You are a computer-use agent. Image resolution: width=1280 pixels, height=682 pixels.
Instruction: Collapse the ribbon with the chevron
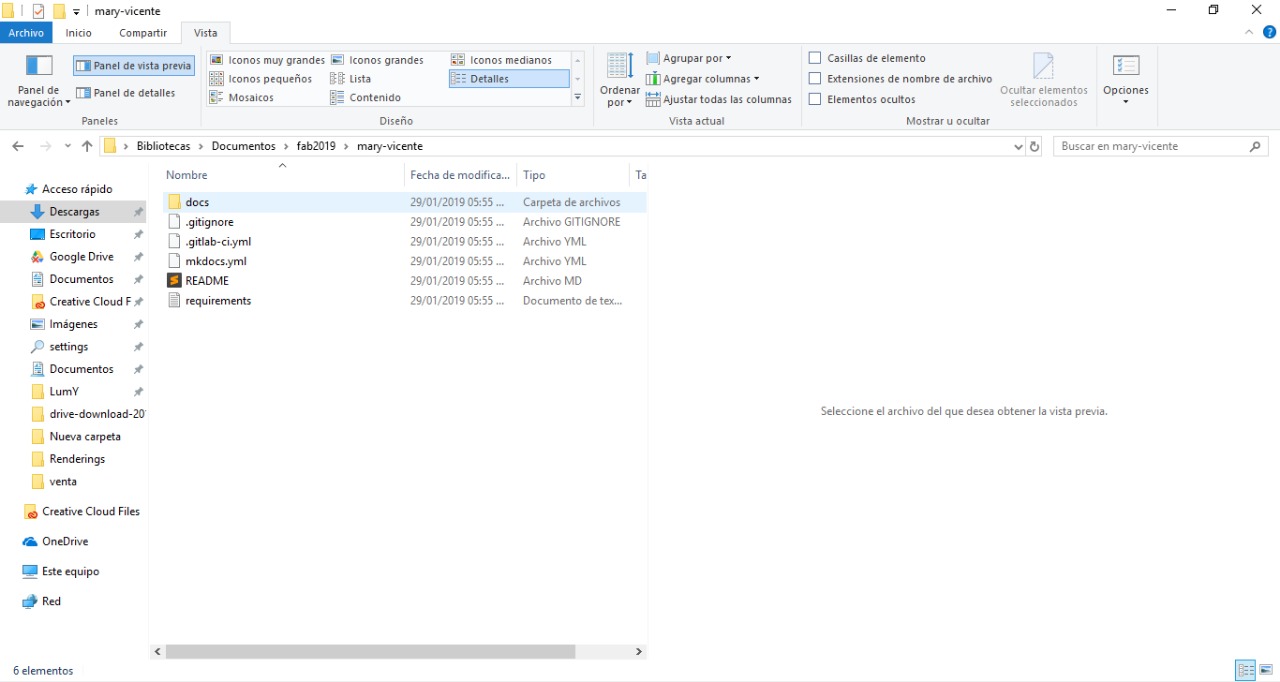(1248, 33)
